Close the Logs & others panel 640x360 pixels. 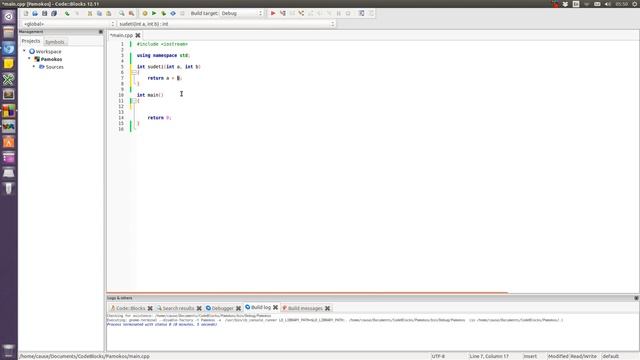[x=636, y=298]
